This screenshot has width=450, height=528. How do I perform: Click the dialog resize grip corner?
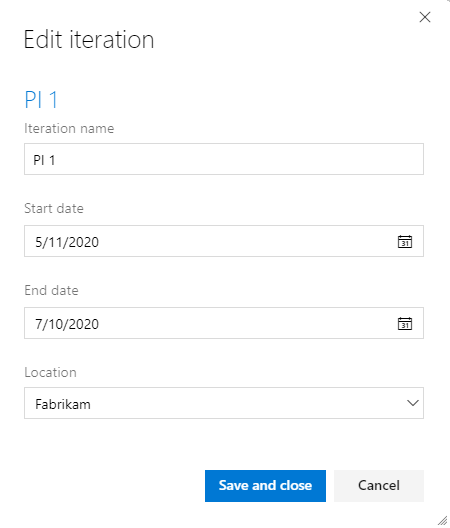point(443,520)
